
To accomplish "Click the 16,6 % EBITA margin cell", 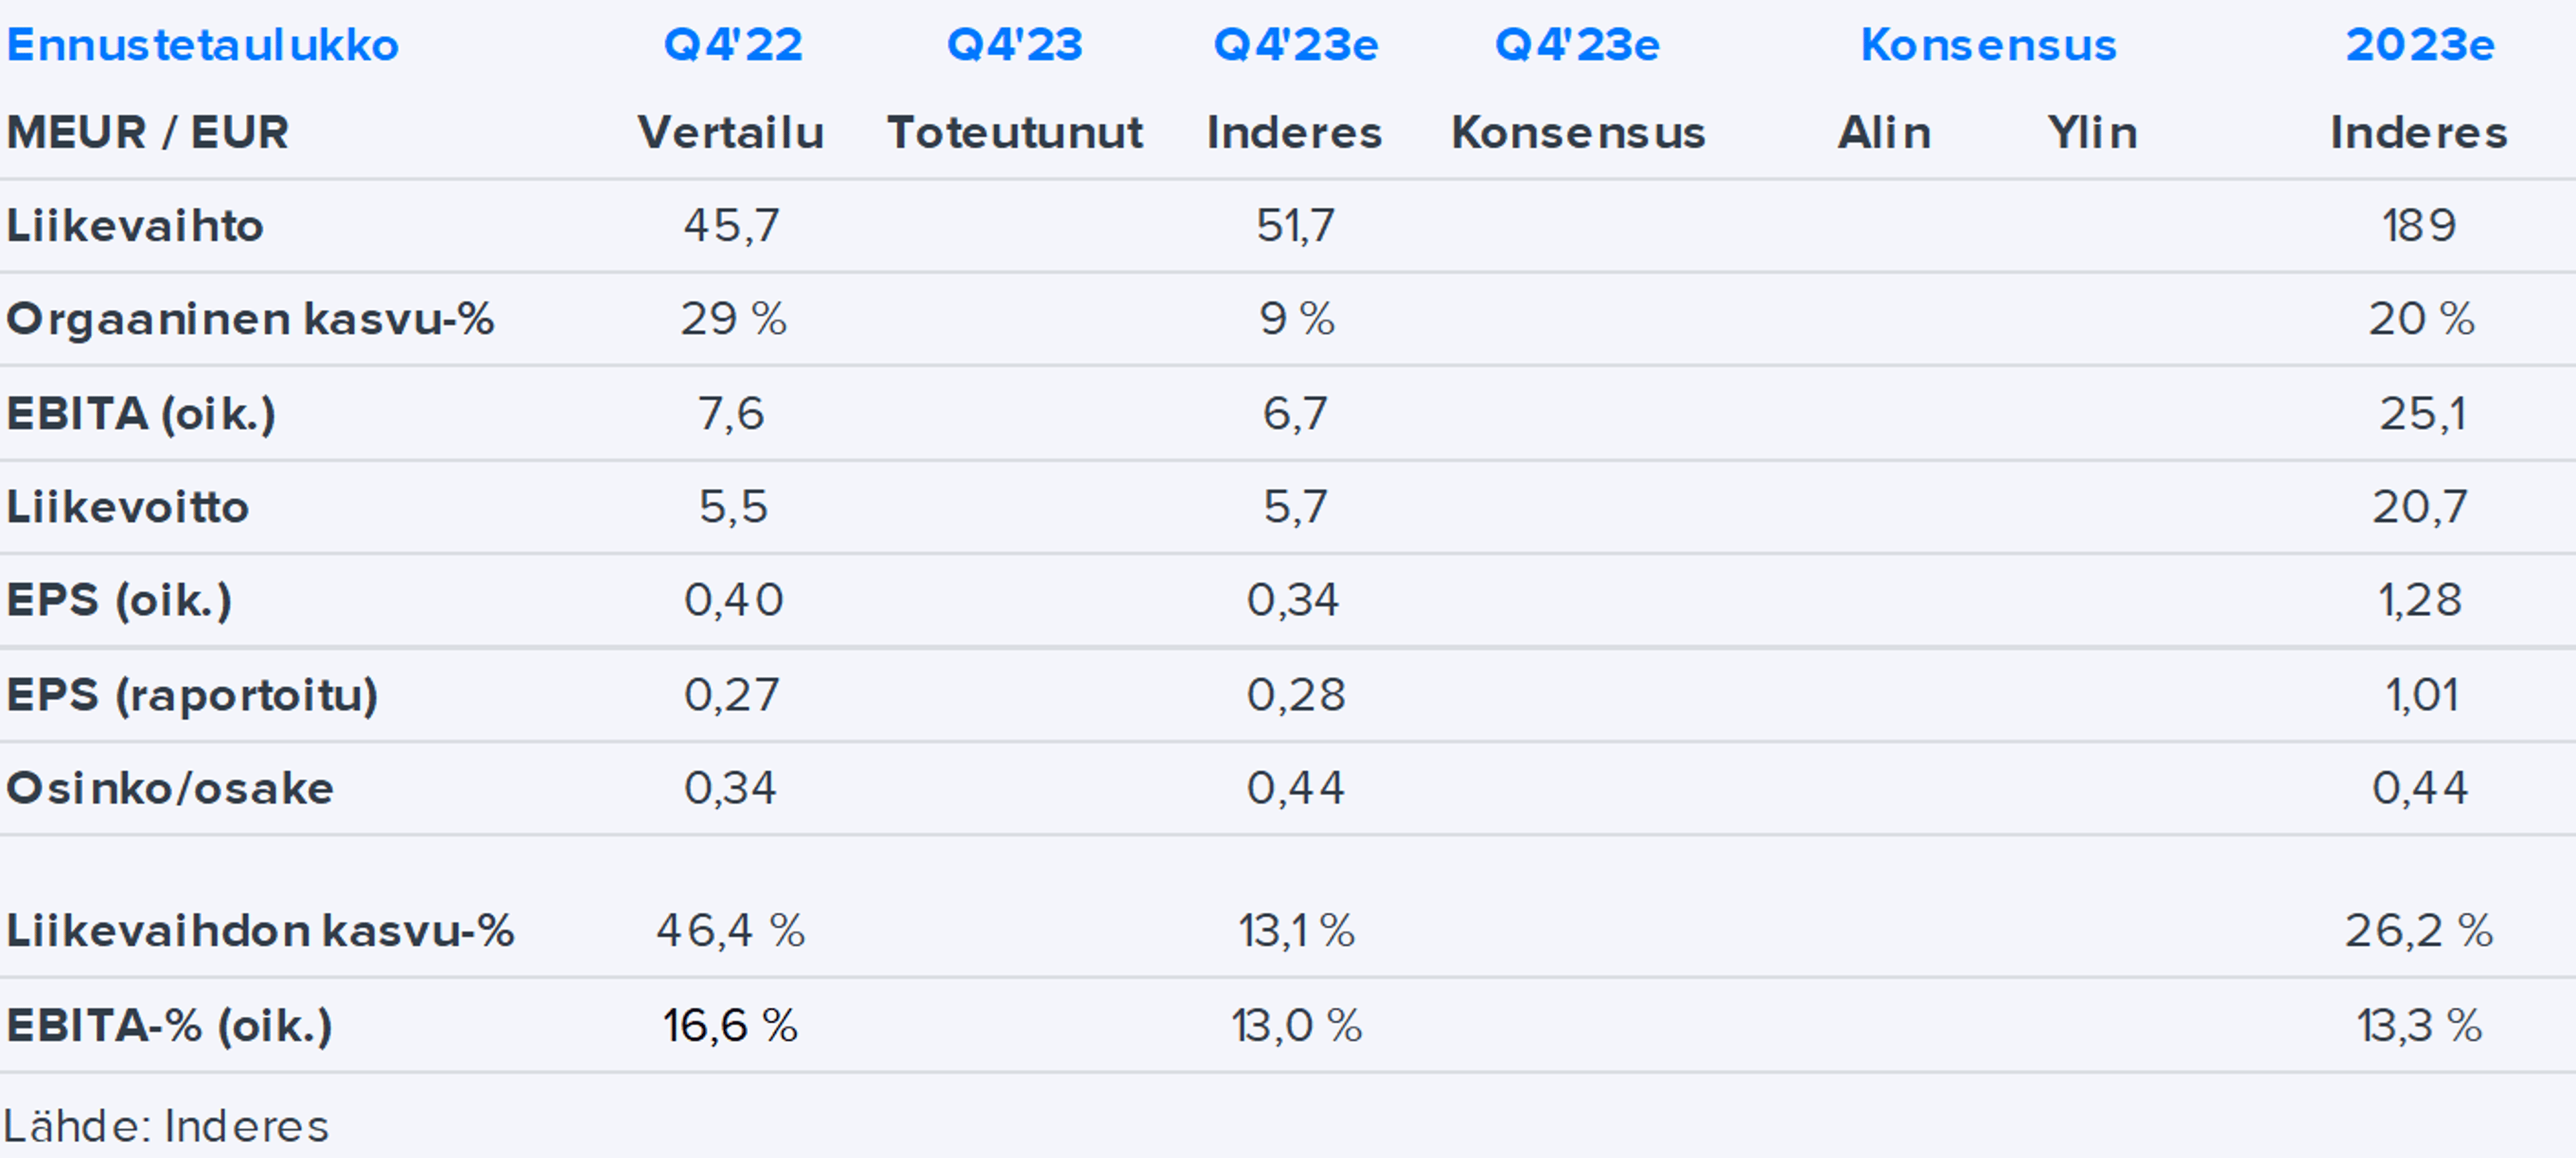I will 730,1026.
